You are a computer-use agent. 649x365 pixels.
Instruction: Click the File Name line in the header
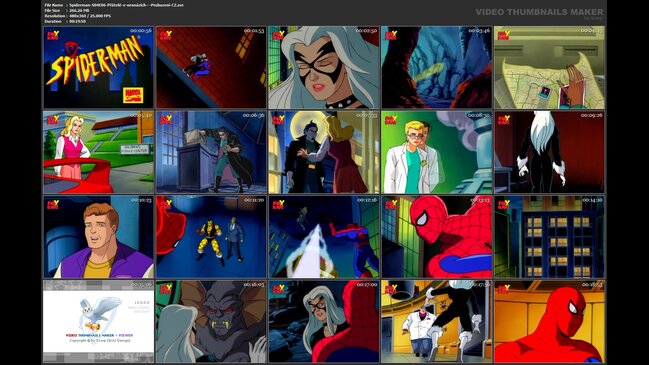pyautogui.click(x=114, y=5)
